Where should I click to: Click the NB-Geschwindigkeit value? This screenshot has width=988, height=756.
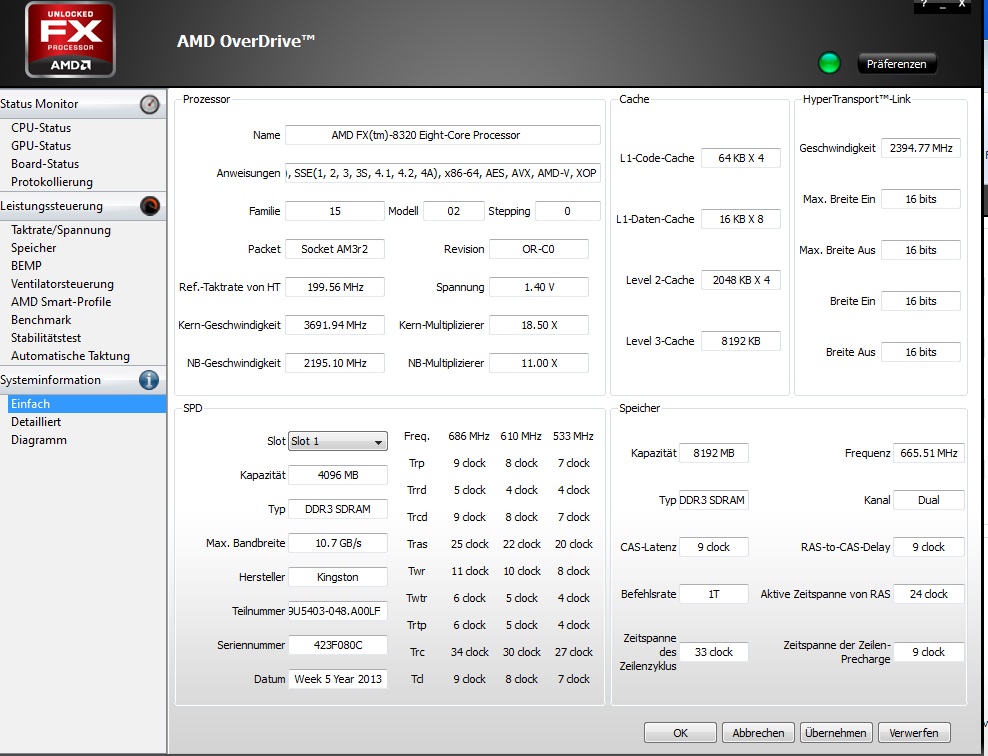(335, 363)
